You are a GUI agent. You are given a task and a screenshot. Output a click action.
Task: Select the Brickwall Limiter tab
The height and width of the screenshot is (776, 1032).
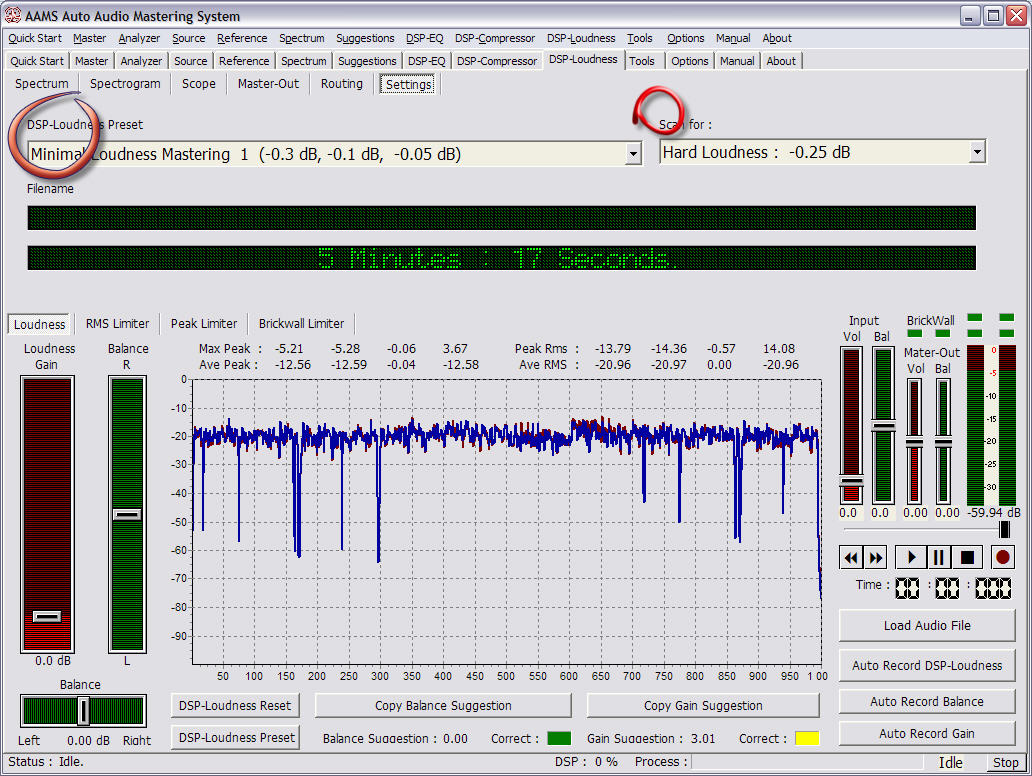(301, 324)
